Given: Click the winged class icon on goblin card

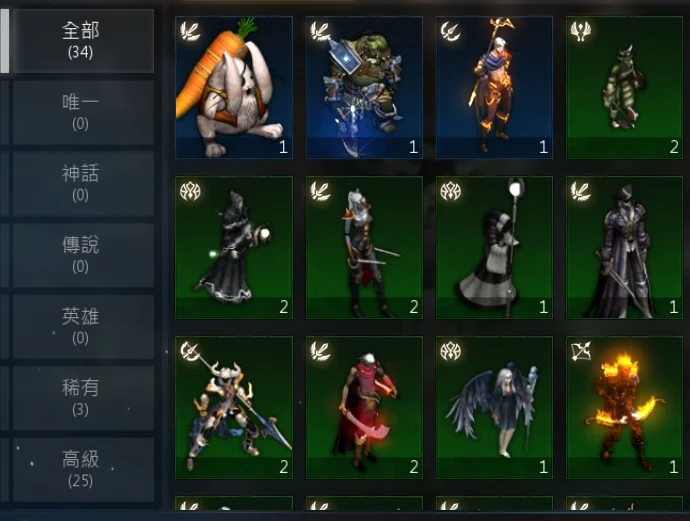Looking at the screenshot, I should click(x=580, y=32).
